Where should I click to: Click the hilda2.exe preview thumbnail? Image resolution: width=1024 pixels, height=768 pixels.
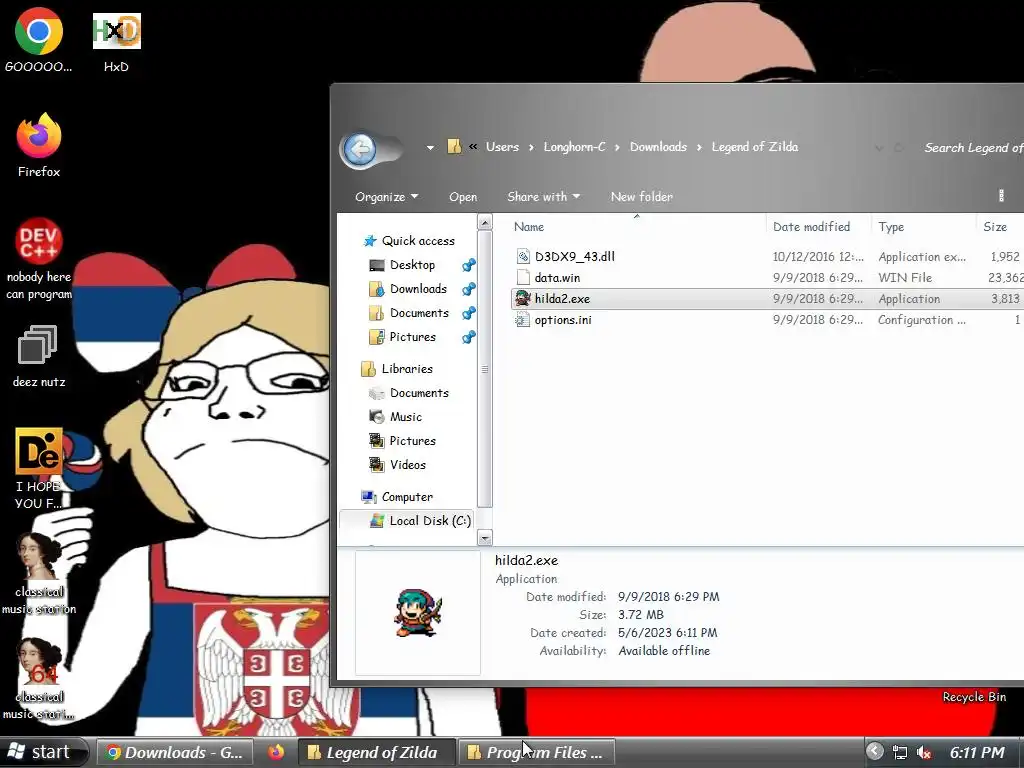418,613
